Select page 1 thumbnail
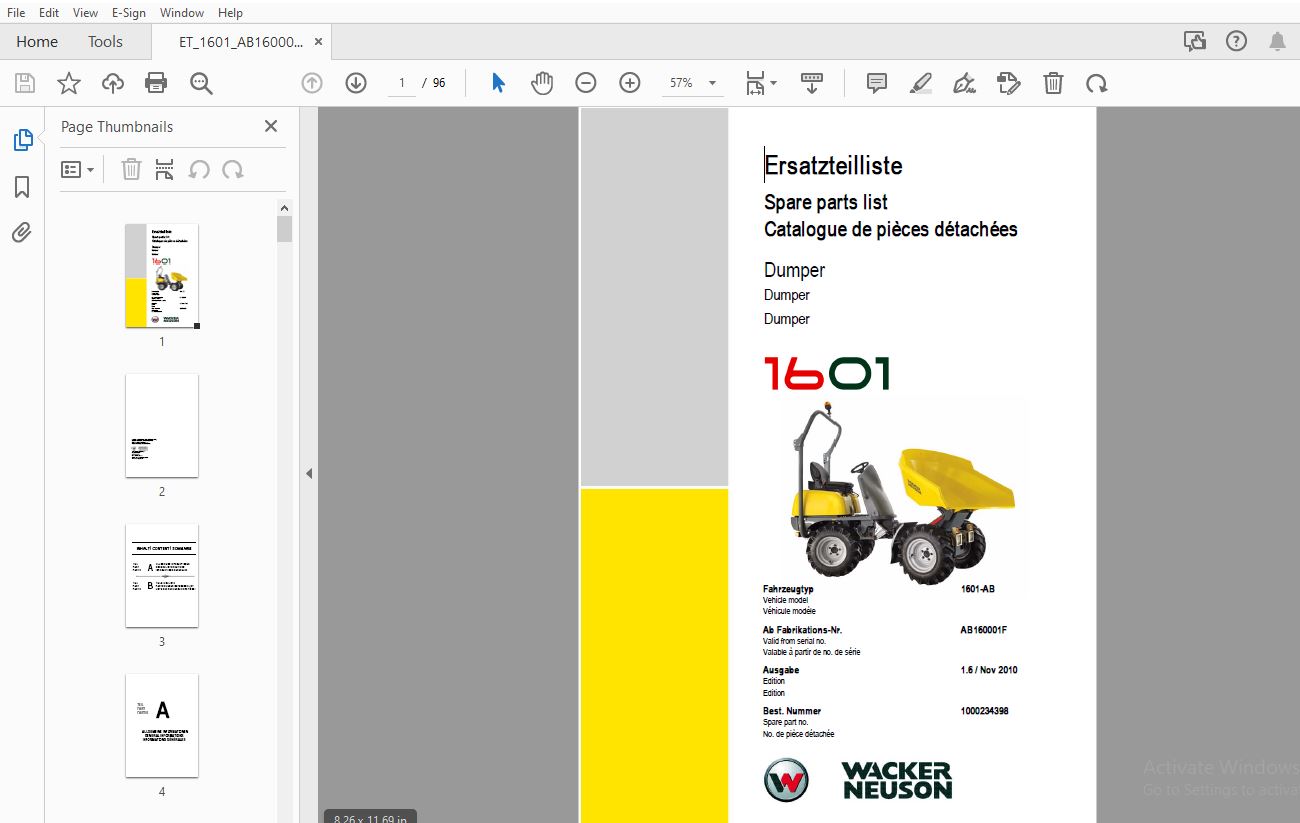This screenshot has height=823, width=1300. [x=162, y=276]
